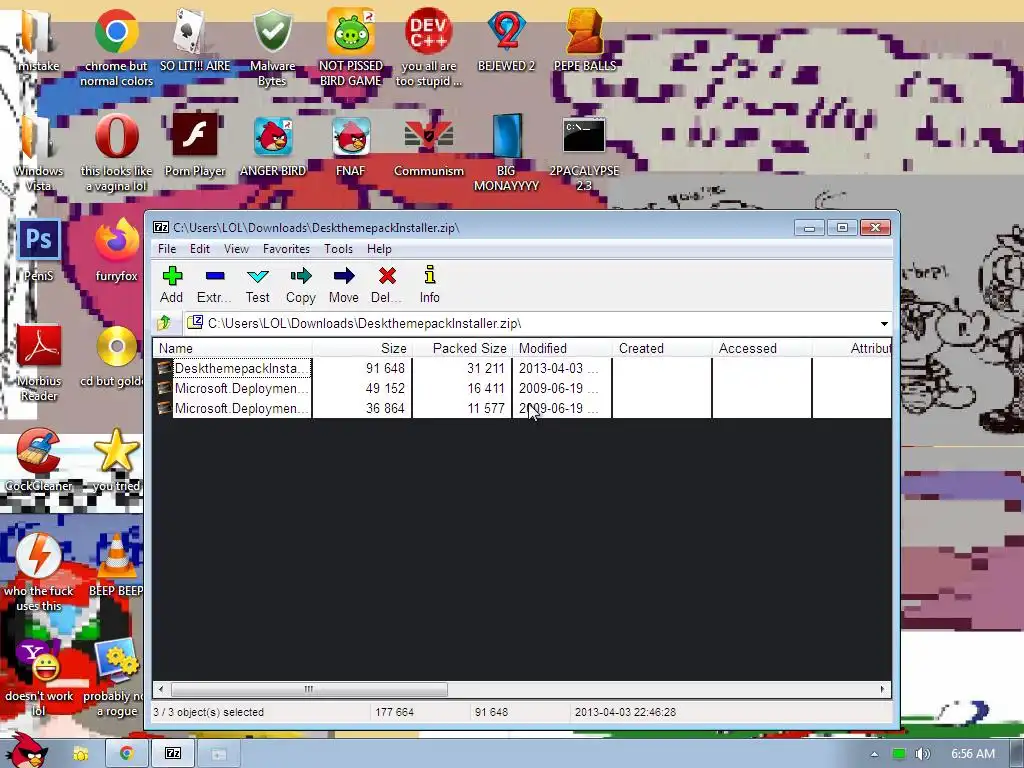Go up one folder level arrow

pos(164,323)
